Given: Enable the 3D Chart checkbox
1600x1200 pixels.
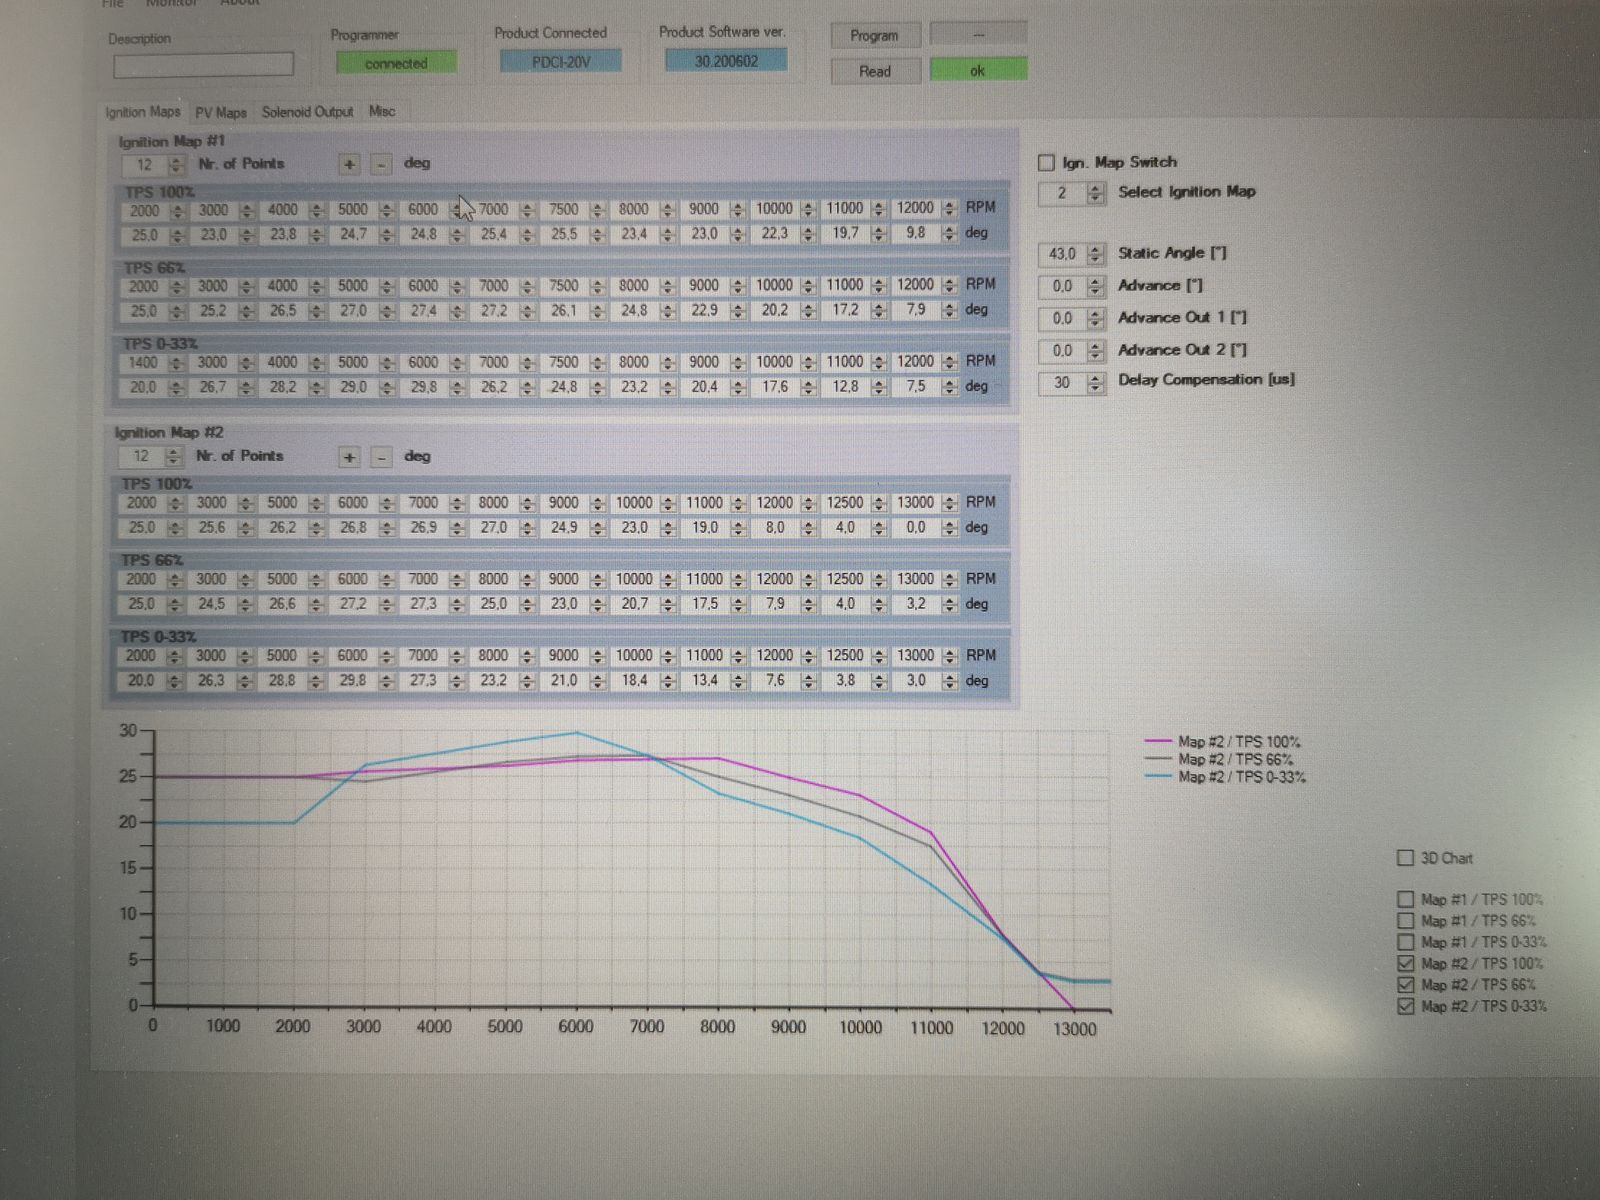Looking at the screenshot, I should [x=1405, y=858].
